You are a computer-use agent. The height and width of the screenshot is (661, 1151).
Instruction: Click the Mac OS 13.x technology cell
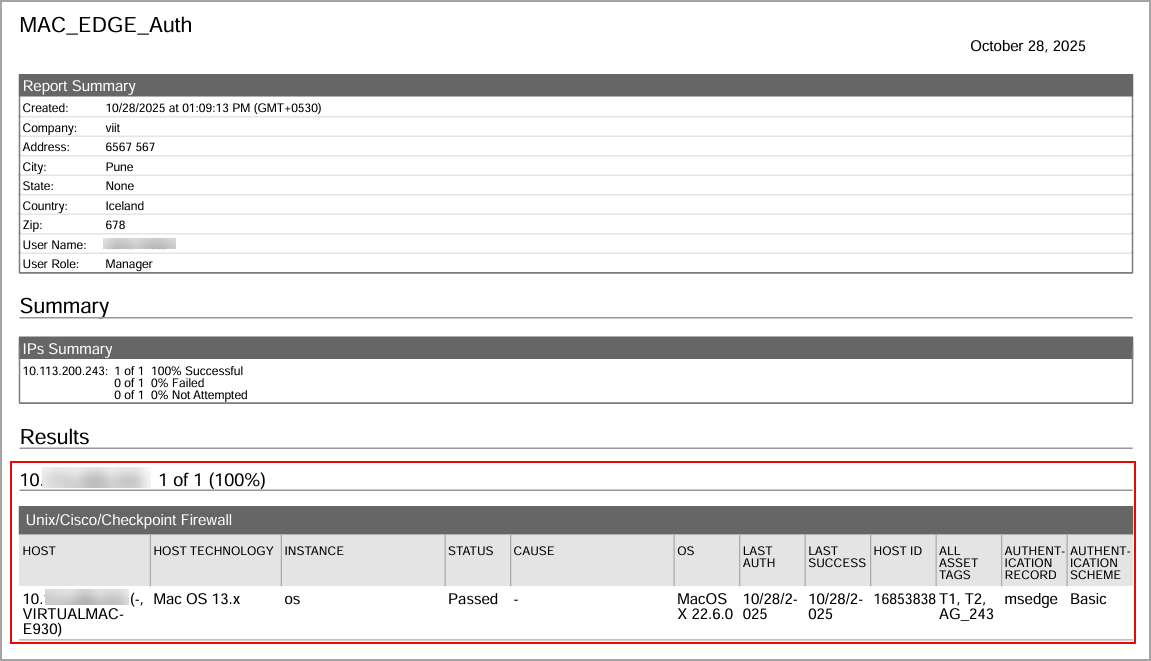tap(196, 599)
